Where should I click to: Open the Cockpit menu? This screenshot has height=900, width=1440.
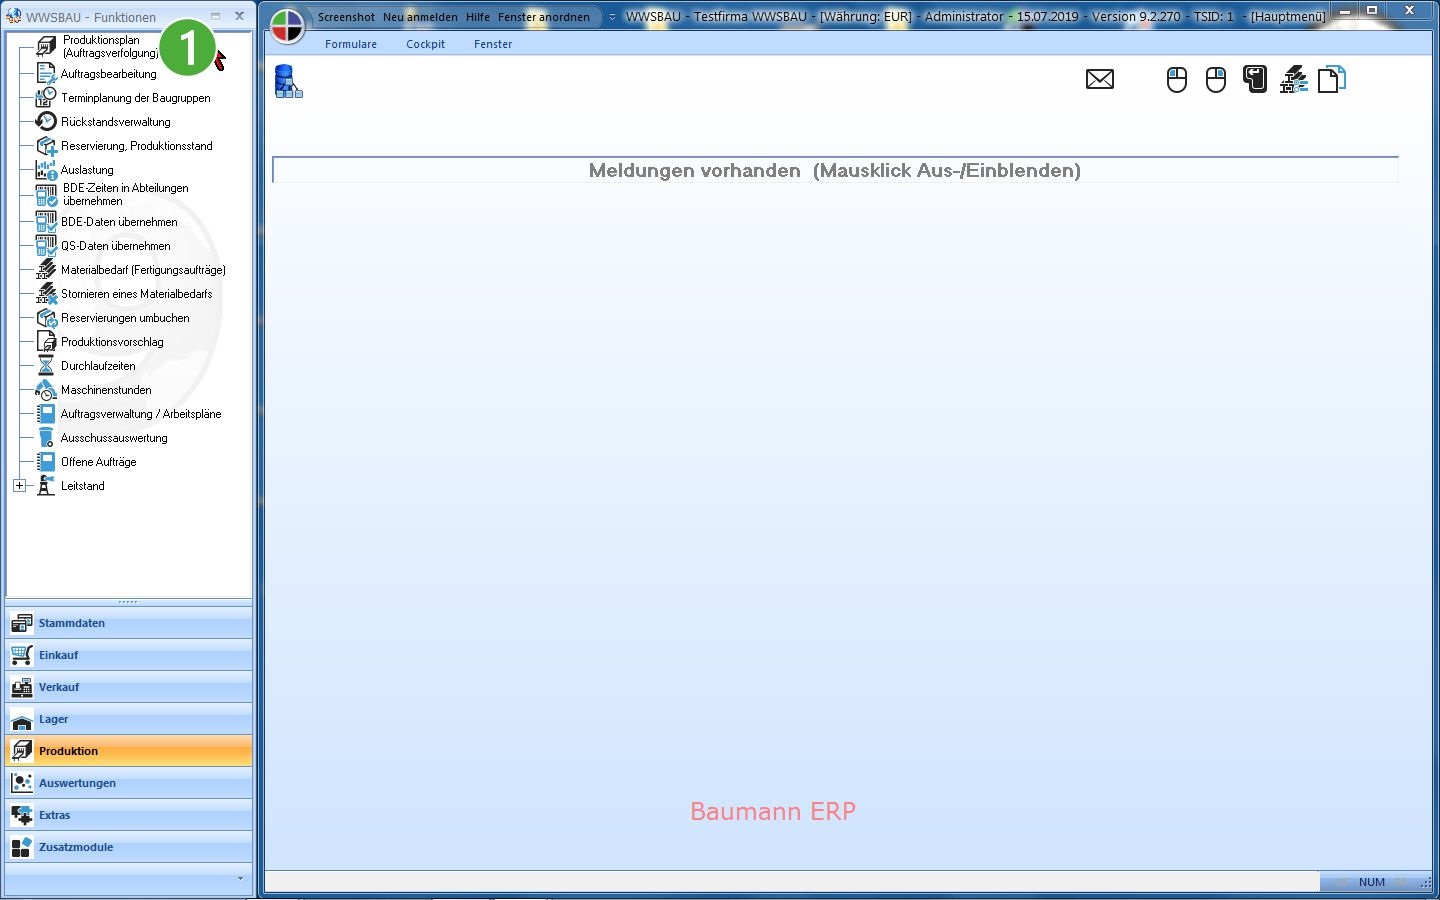click(425, 44)
